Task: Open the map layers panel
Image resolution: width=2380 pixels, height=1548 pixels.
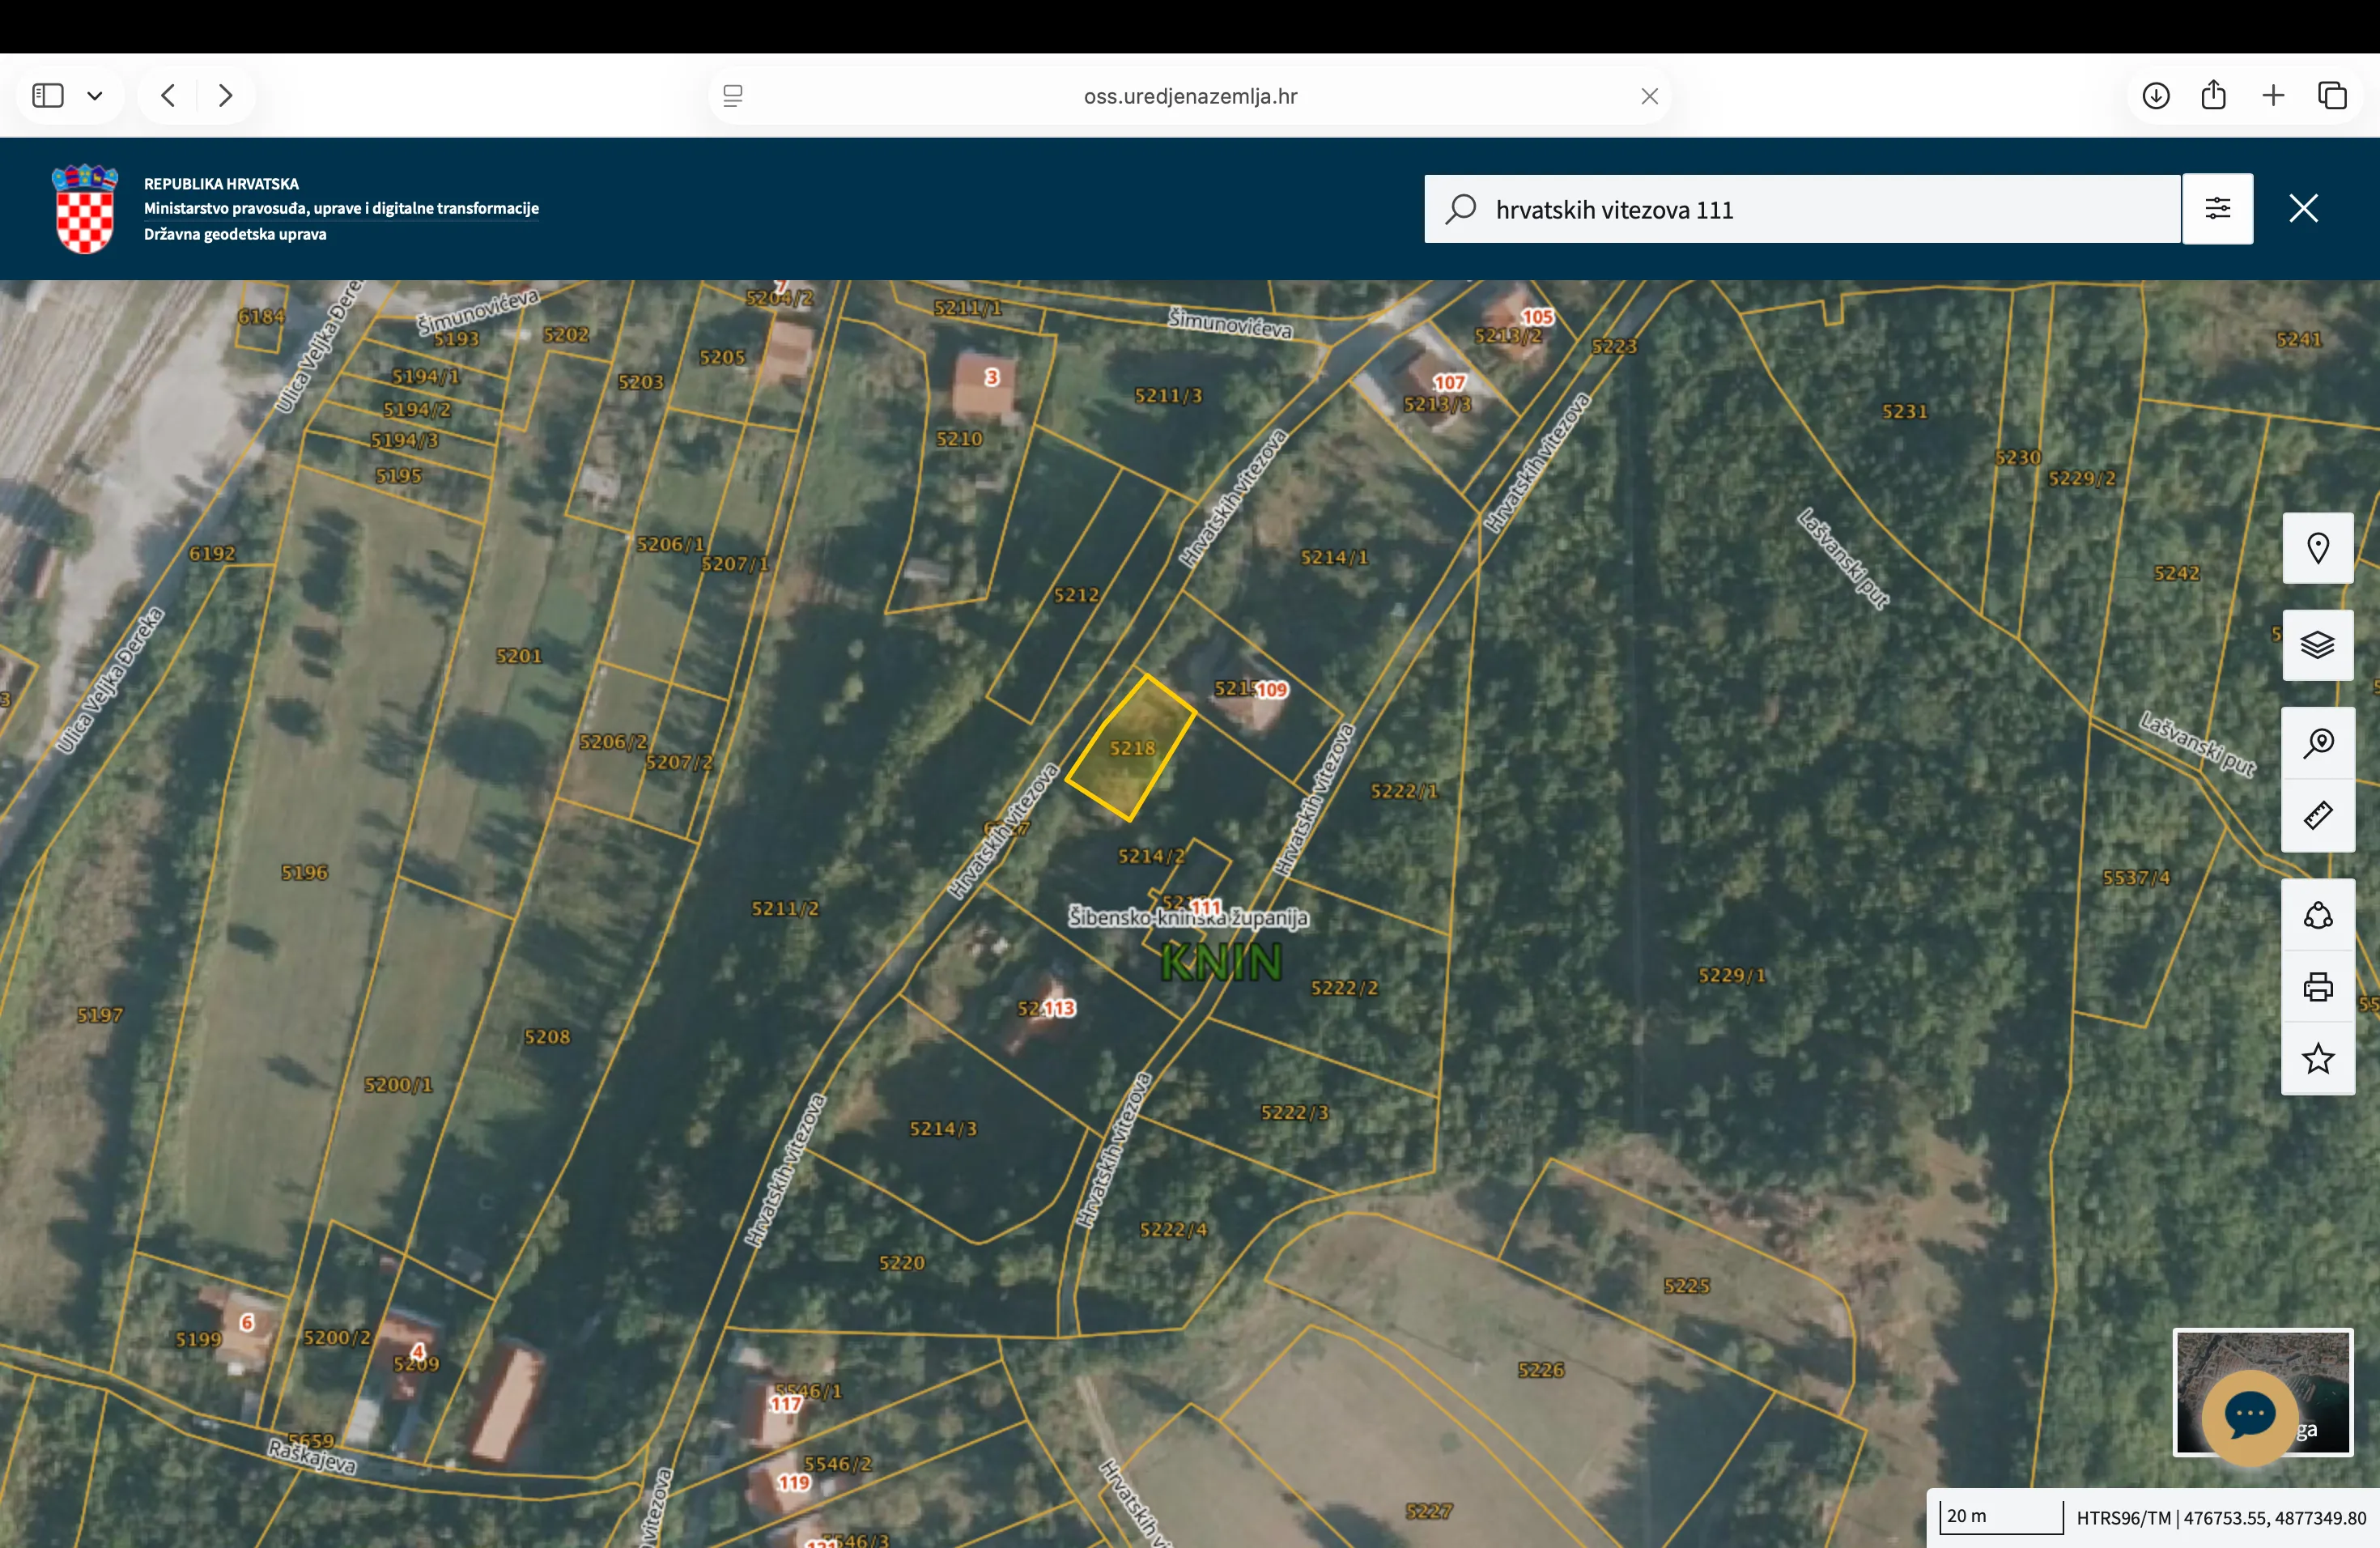Action: pos(2318,645)
